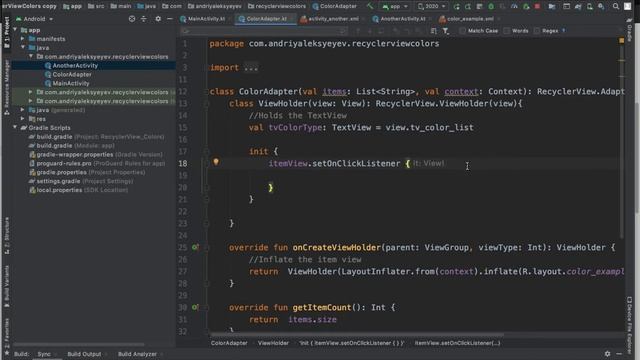The image size is (640, 360).
Task: Click the Make Project hammer icon
Action: [x=370, y=6]
